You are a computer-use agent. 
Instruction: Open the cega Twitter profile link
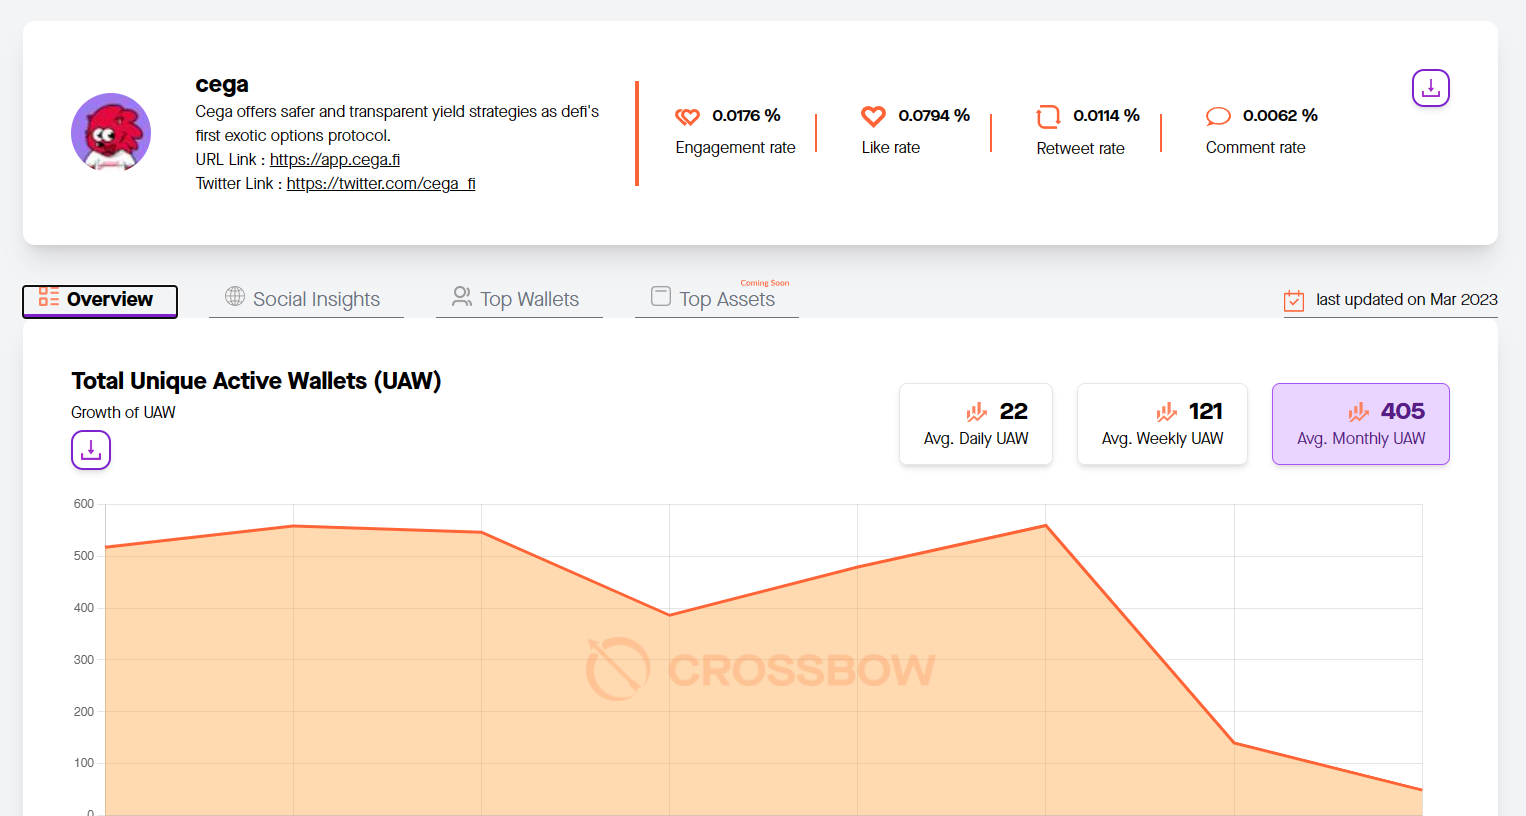pos(381,183)
